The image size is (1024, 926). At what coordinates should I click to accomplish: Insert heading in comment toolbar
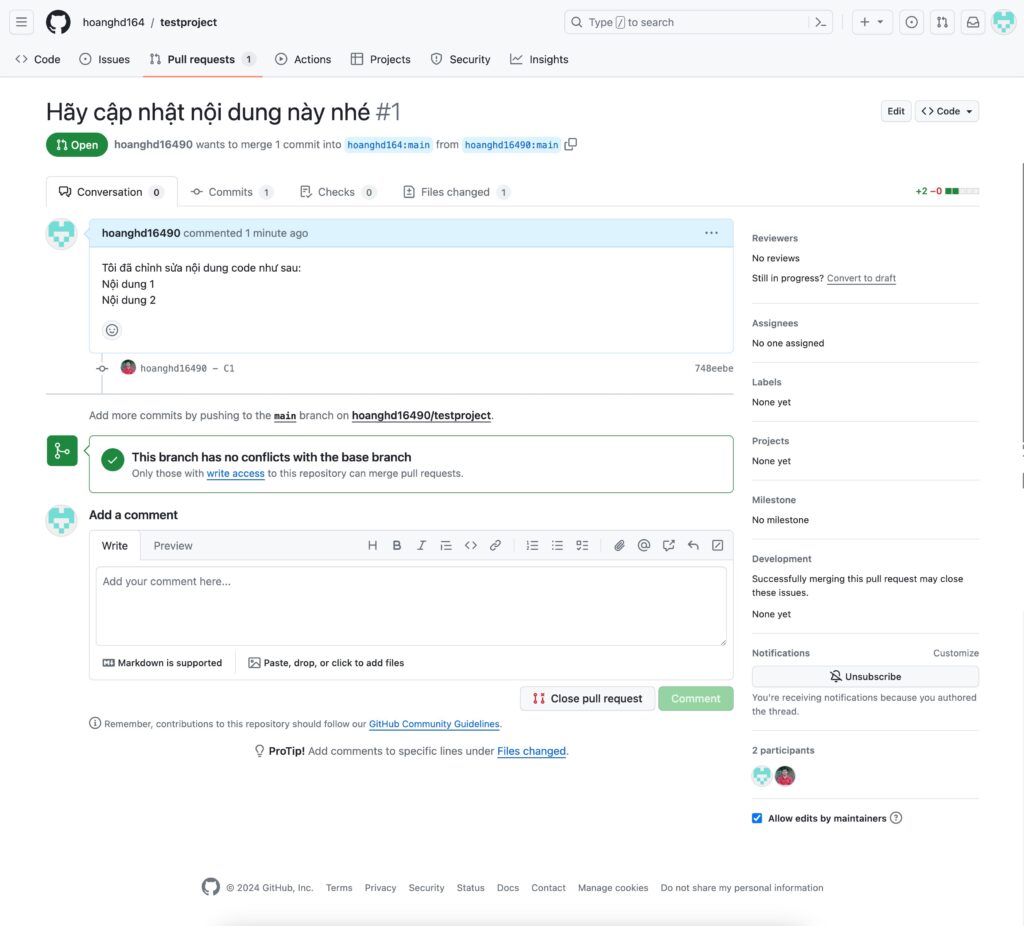coord(372,545)
